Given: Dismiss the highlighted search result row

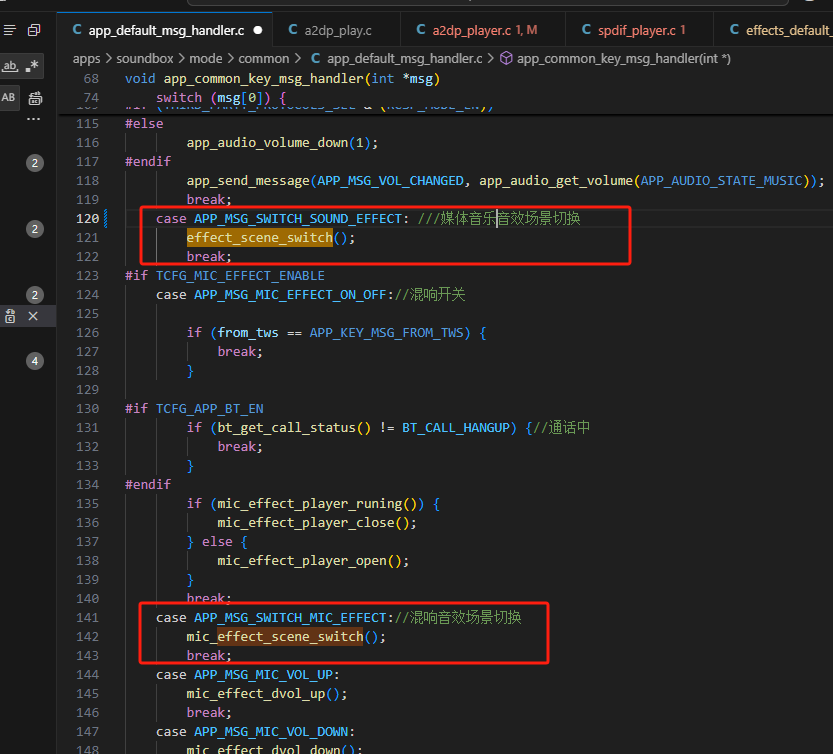Looking at the screenshot, I should (x=33, y=316).
